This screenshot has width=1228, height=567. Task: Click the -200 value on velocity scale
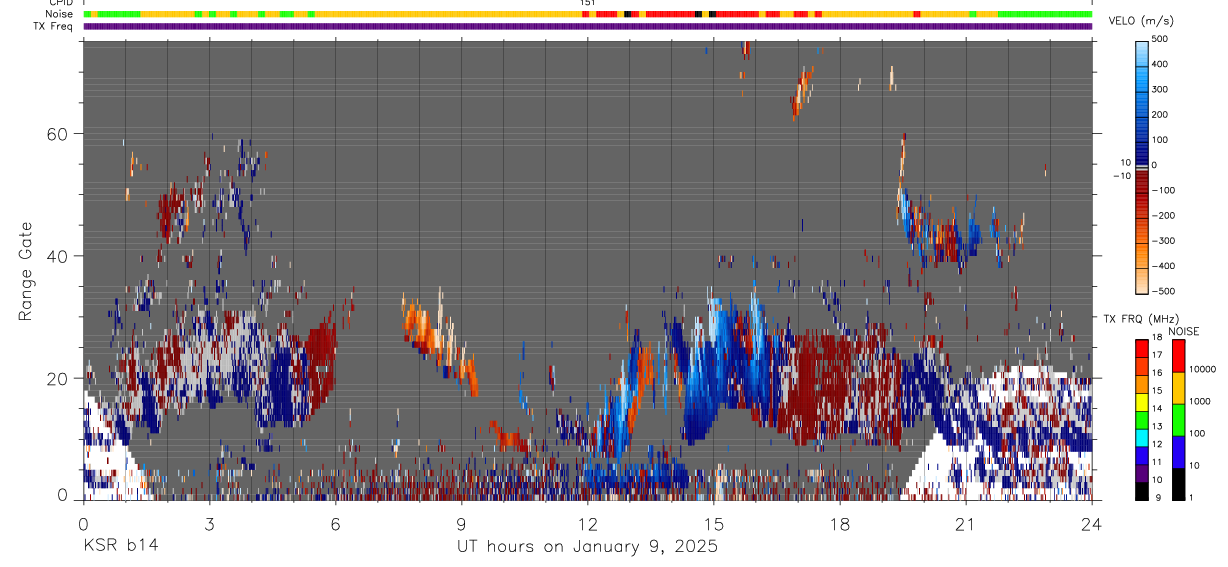(x=1164, y=216)
